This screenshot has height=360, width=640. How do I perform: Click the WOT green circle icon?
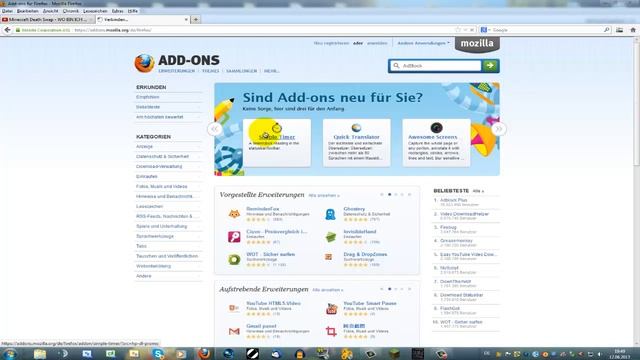[x=234, y=260]
